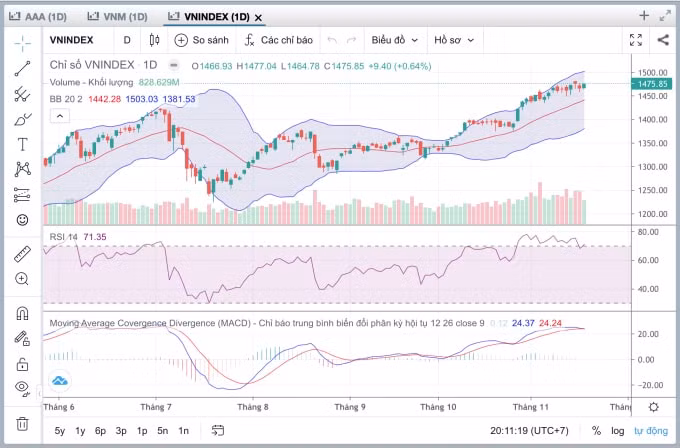Image resolution: width=680 pixels, height=448 pixels.
Task: Click the 1475.85 current price label
Action: click(652, 84)
